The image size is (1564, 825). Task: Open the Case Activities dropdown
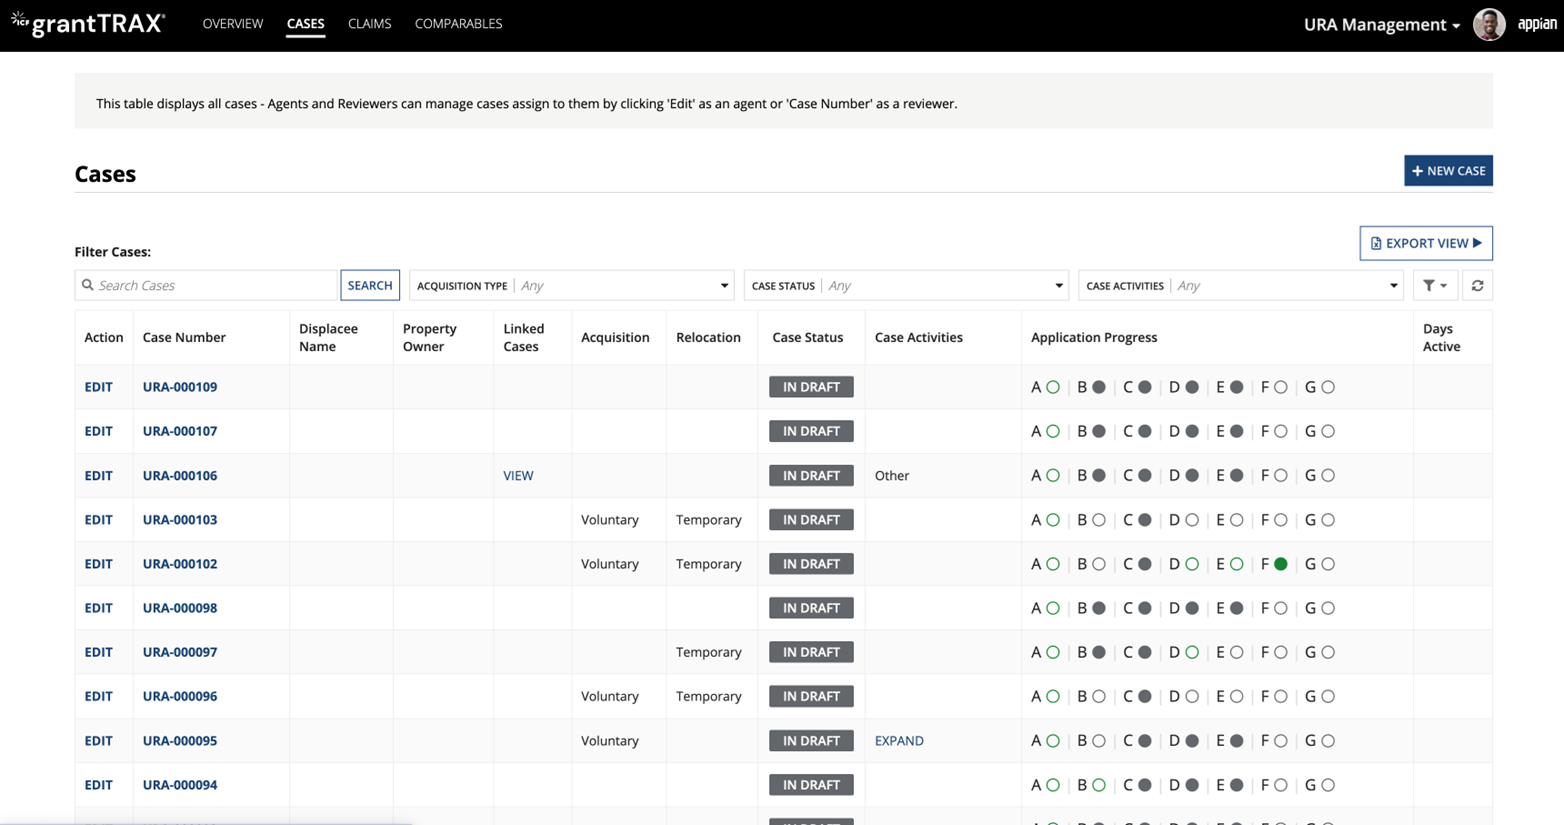click(1241, 286)
